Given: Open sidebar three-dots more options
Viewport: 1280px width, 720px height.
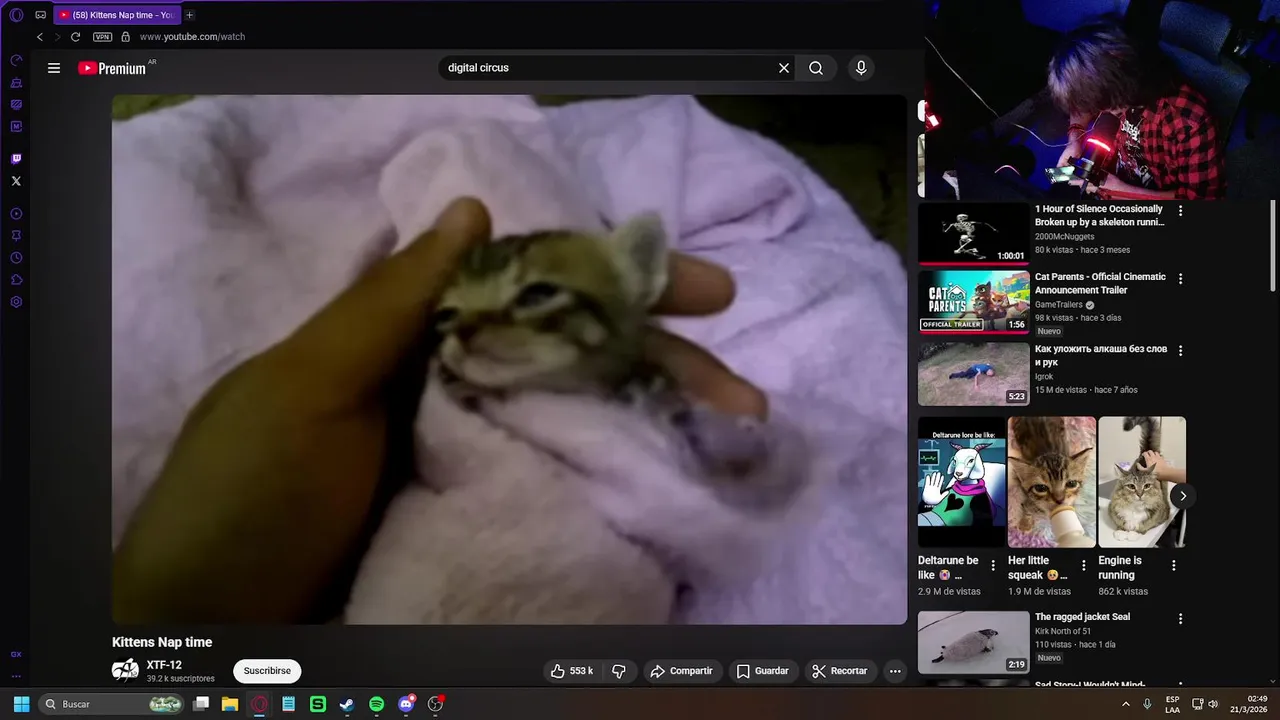Looking at the screenshot, I should [x=16, y=676].
